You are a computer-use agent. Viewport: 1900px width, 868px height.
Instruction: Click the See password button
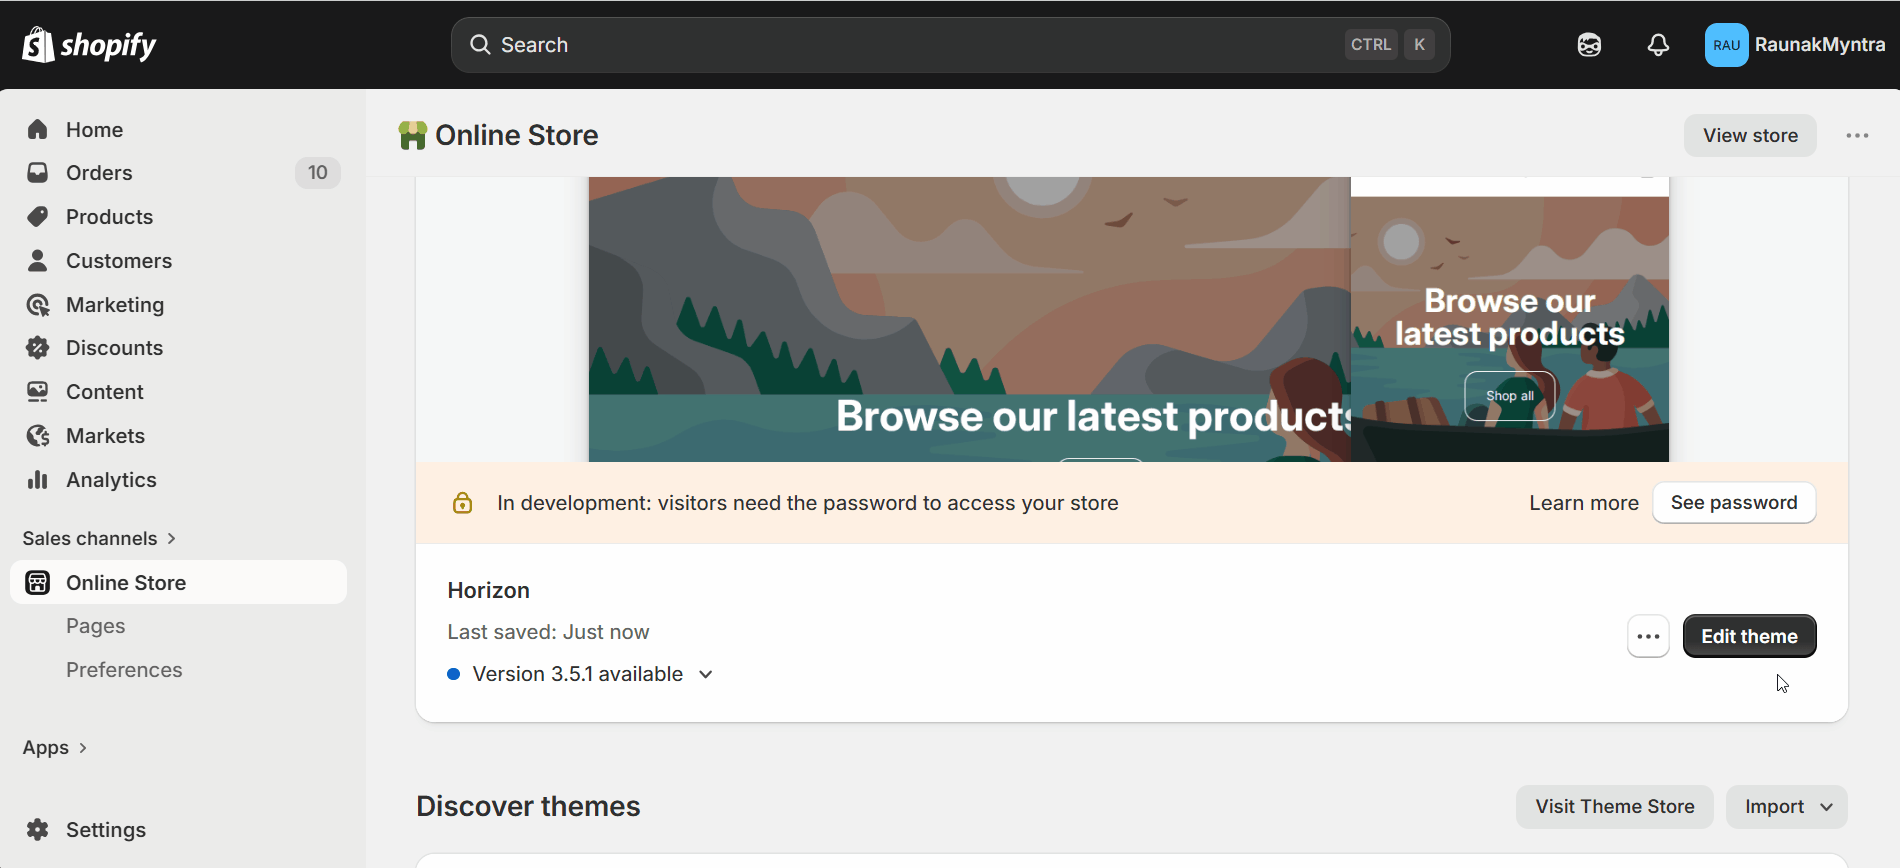click(x=1734, y=503)
